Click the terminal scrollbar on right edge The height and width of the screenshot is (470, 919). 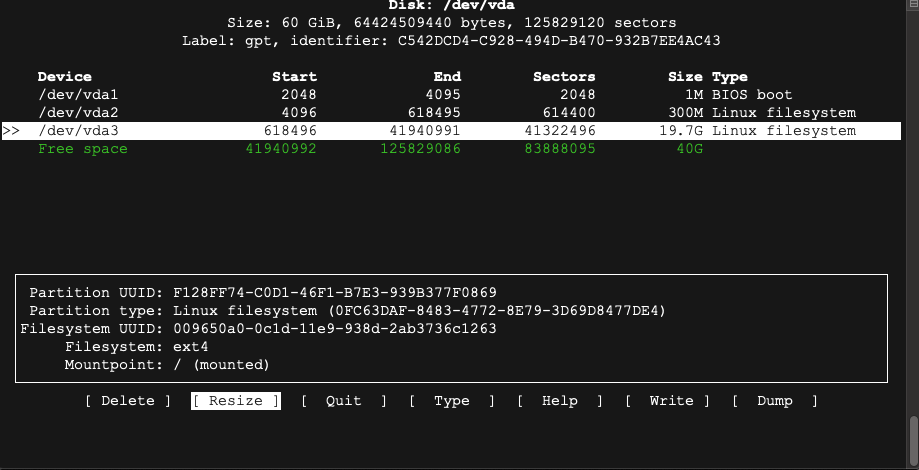[x=913, y=435]
